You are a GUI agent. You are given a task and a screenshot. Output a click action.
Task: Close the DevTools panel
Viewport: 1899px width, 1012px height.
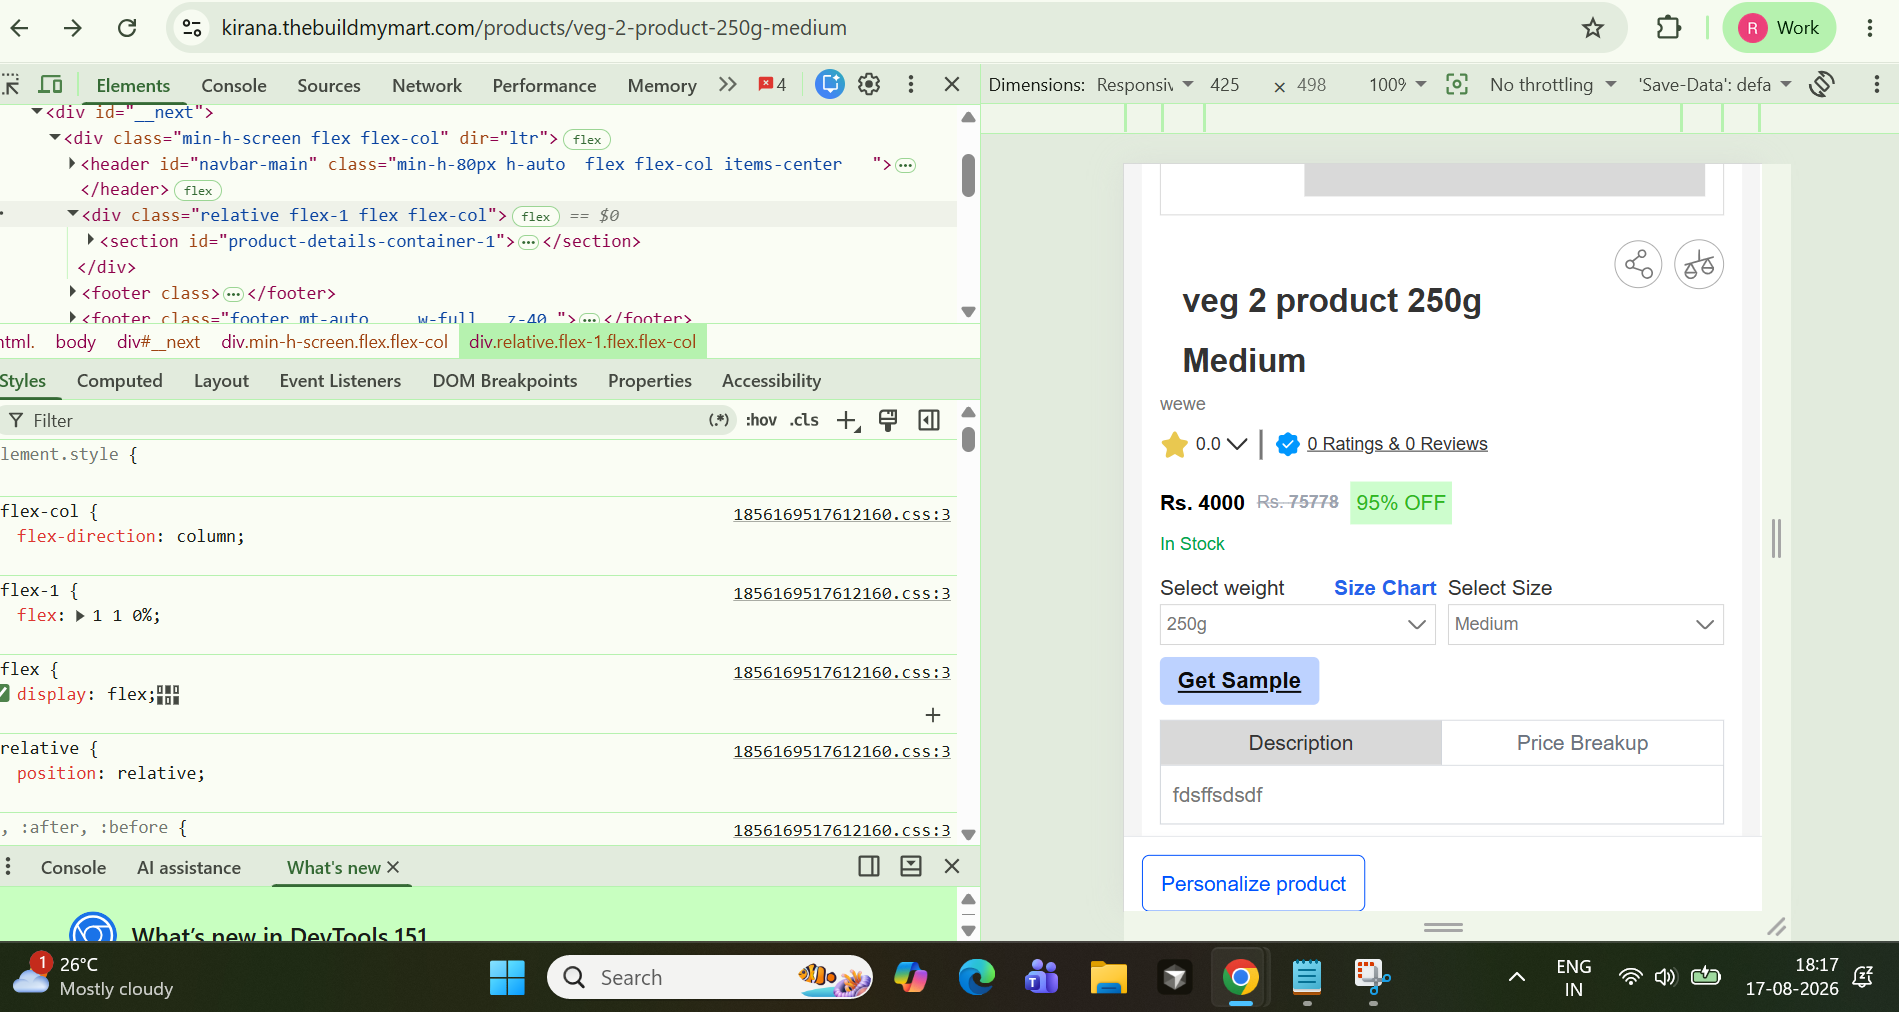952,85
